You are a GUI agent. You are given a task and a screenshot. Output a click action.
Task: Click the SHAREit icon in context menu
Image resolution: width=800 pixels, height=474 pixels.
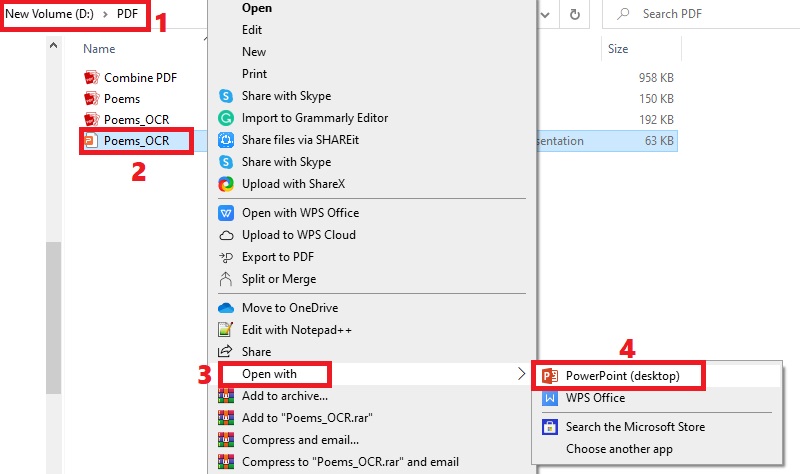click(x=226, y=140)
